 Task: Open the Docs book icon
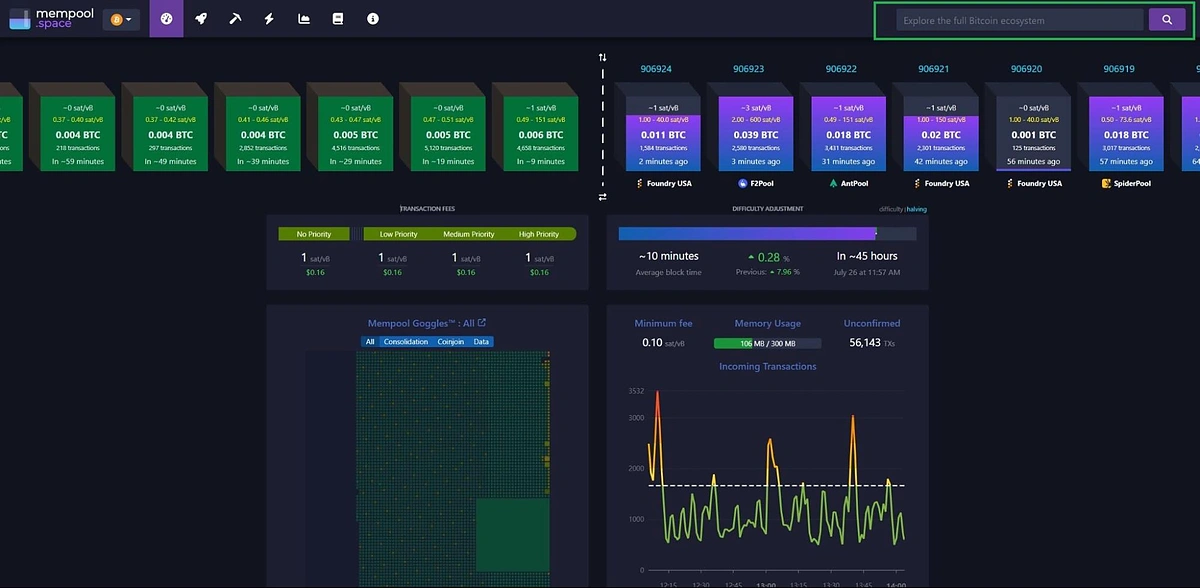[x=338, y=19]
